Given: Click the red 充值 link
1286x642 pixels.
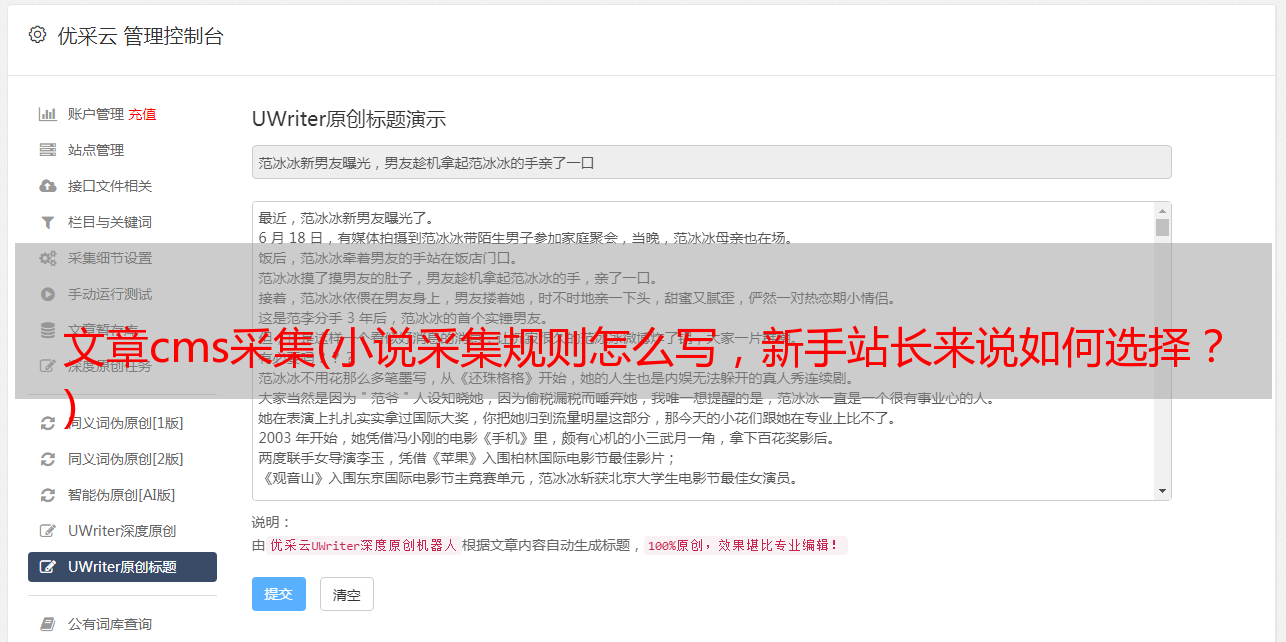Looking at the screenshot, I should point(142,114).
